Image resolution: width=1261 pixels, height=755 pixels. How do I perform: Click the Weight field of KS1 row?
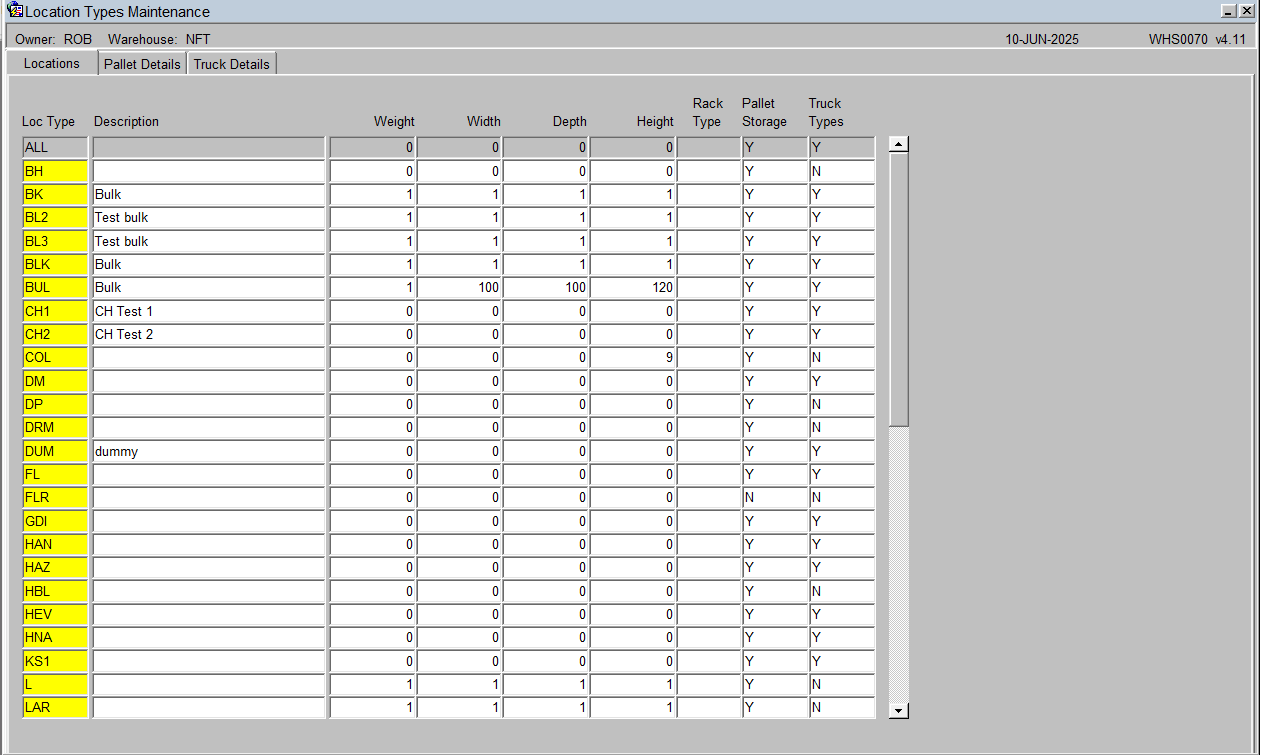372,661
